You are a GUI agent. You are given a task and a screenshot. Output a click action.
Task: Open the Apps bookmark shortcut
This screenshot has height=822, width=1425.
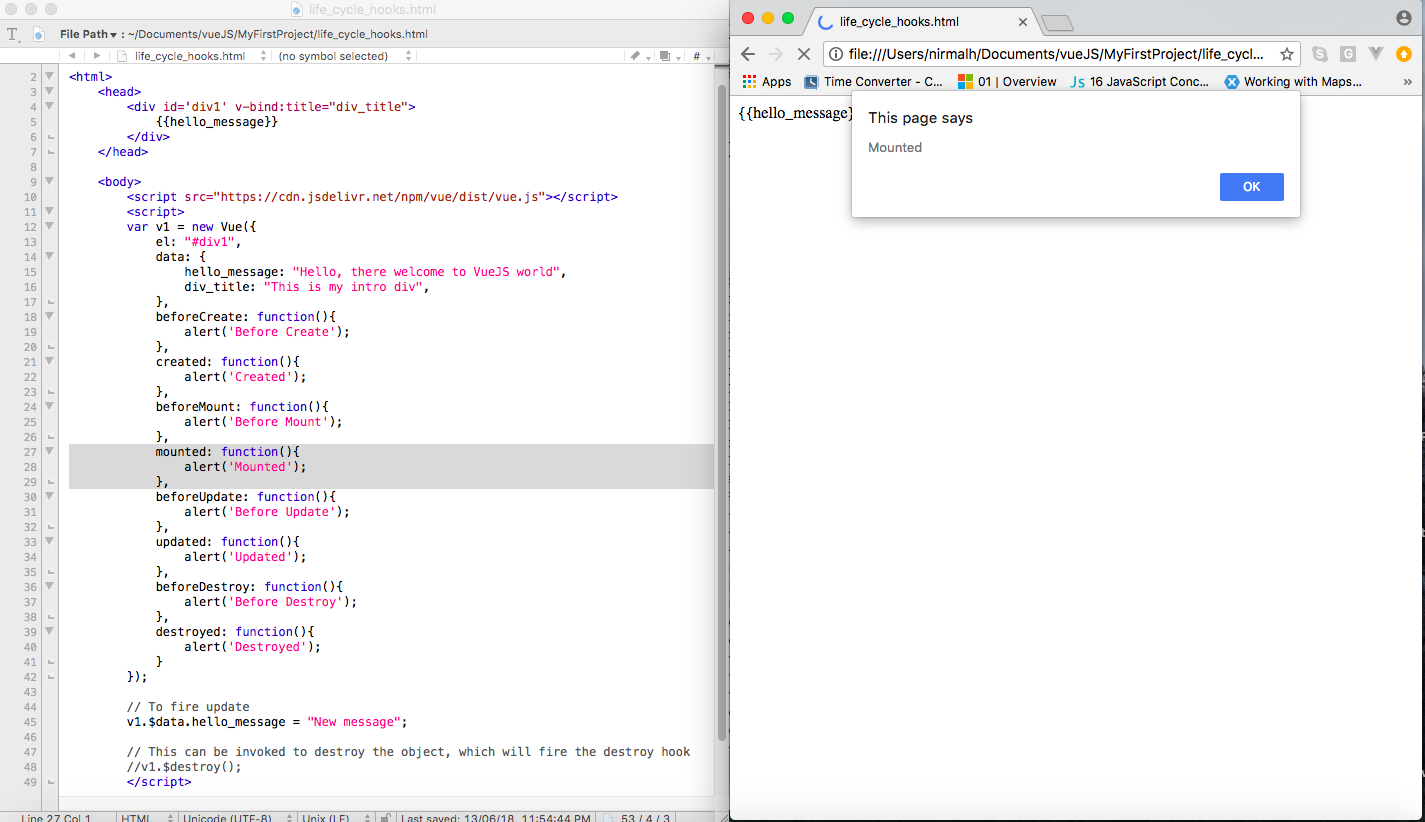[766, 82]
